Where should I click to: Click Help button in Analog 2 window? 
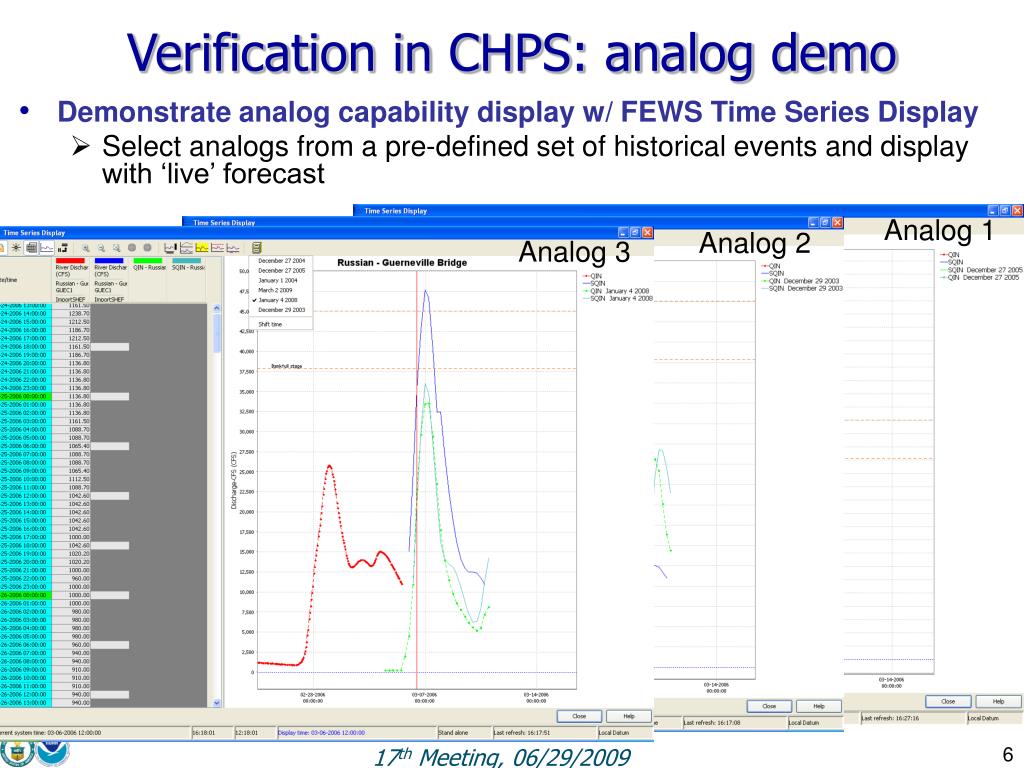(819, 706)
